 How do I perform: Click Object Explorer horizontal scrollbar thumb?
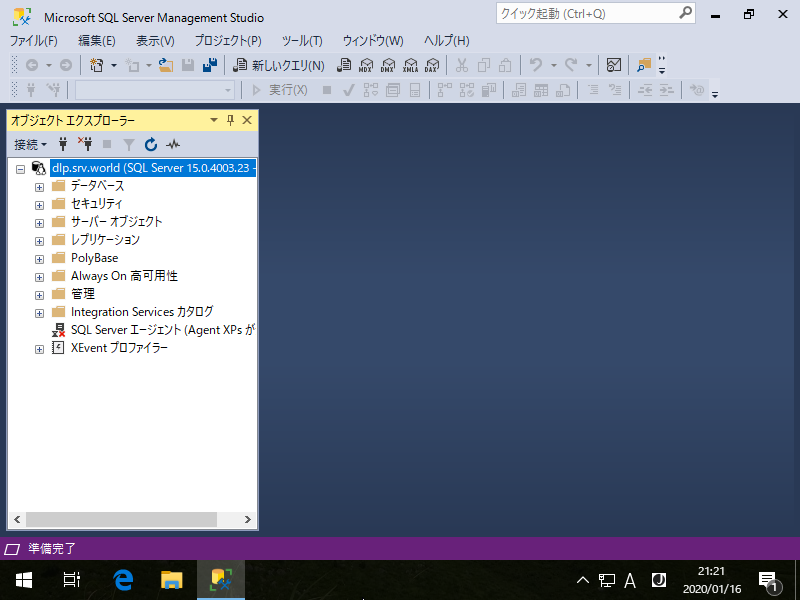point(121,519)
